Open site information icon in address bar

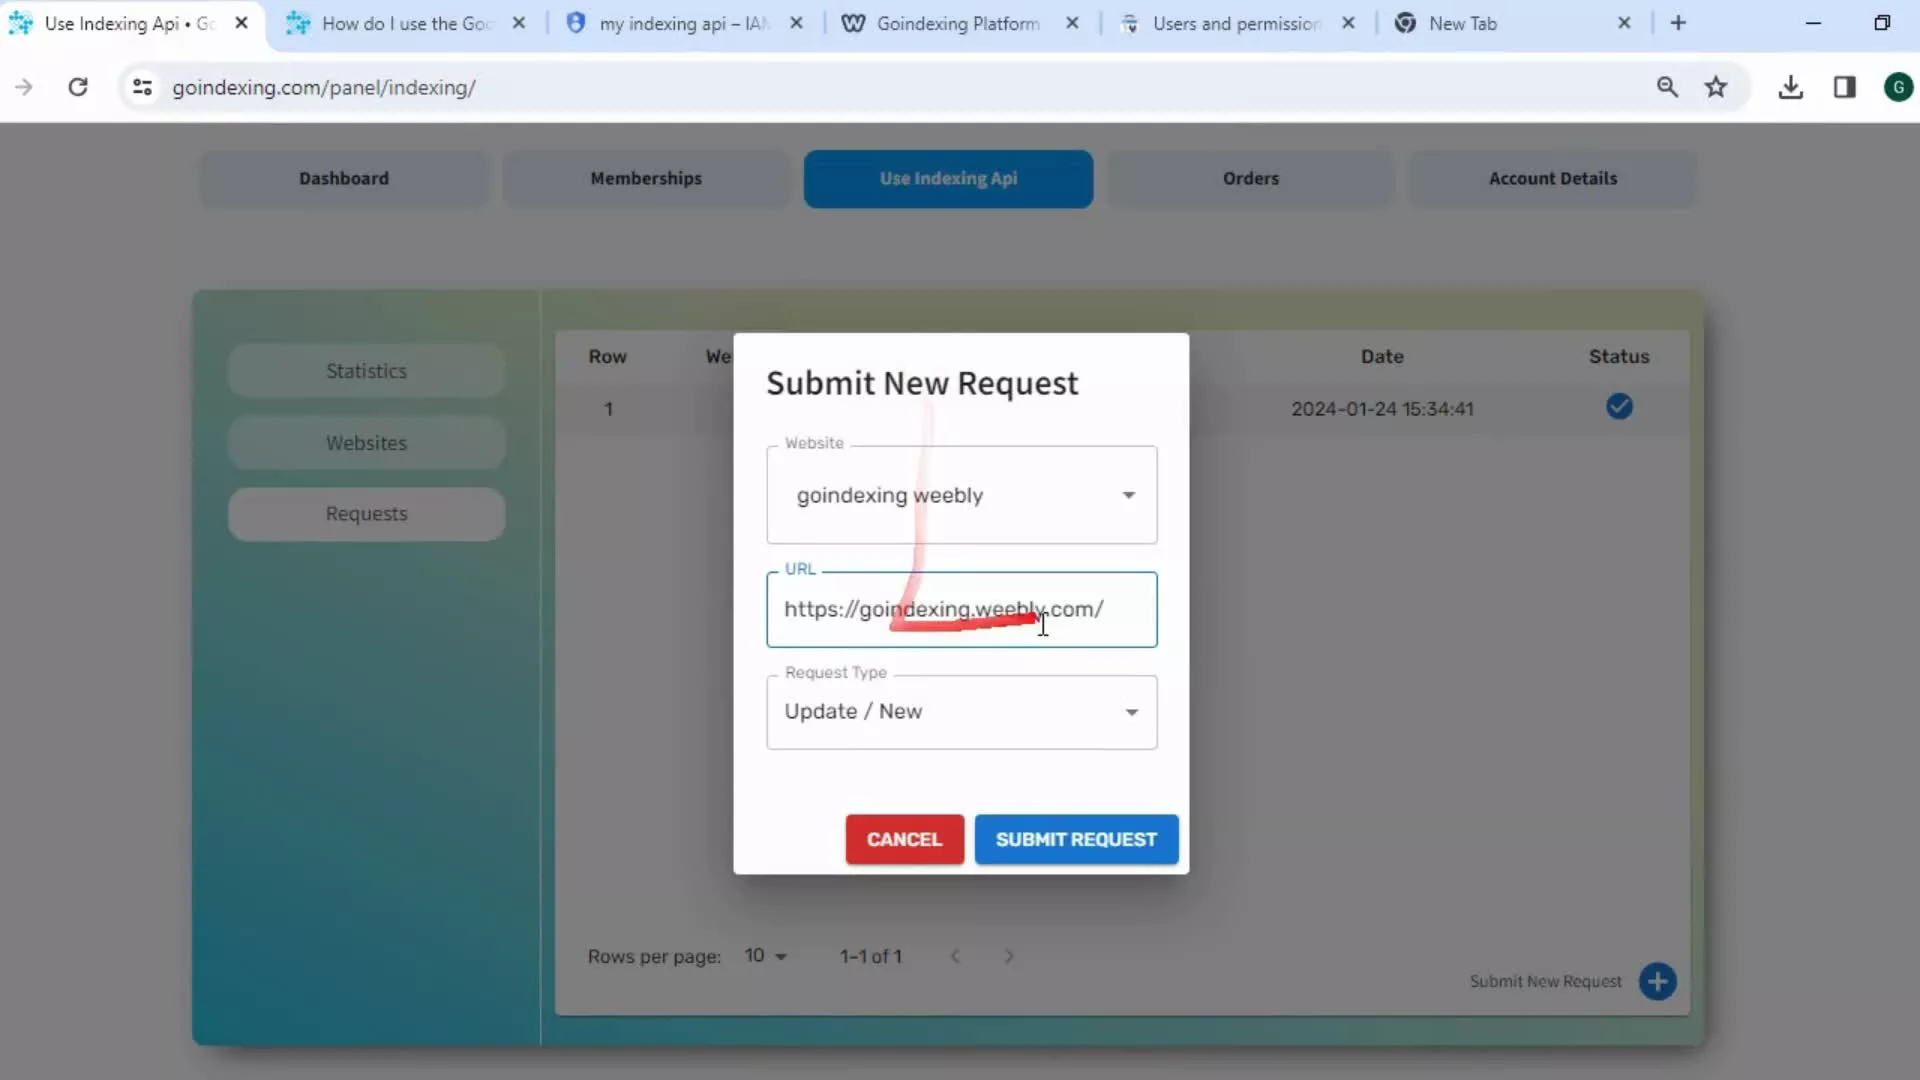143,87
